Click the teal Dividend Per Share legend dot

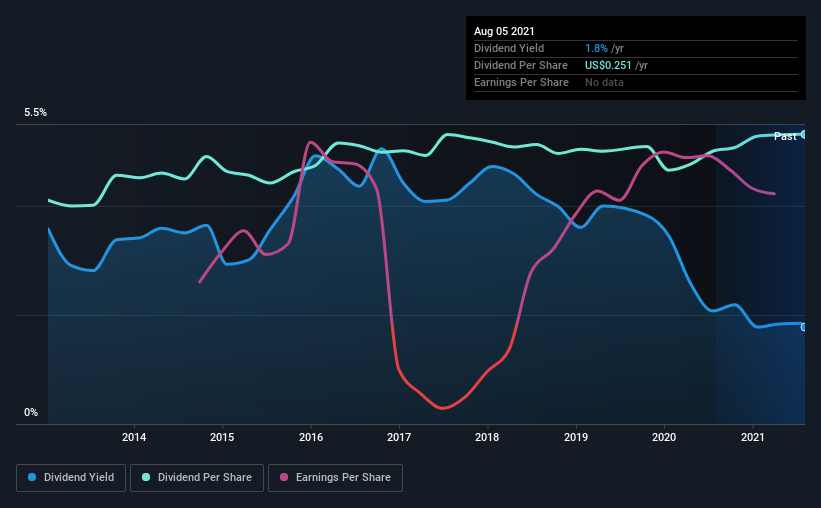point(146,477)
